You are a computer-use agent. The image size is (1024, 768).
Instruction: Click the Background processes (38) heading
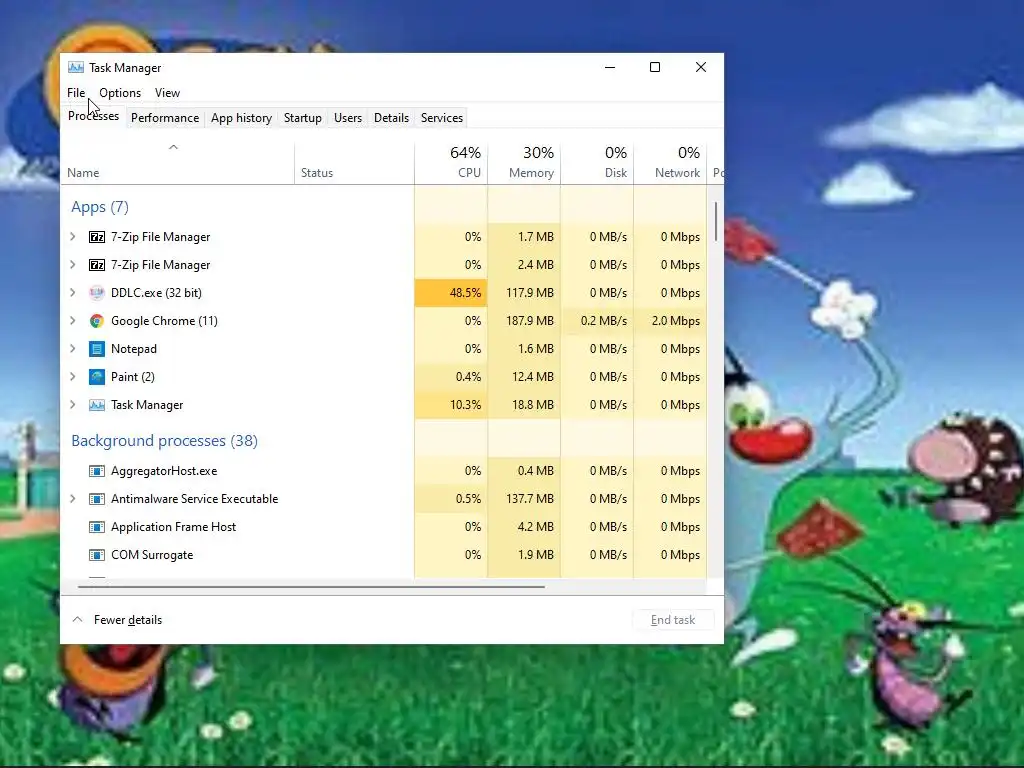(165, 441)
